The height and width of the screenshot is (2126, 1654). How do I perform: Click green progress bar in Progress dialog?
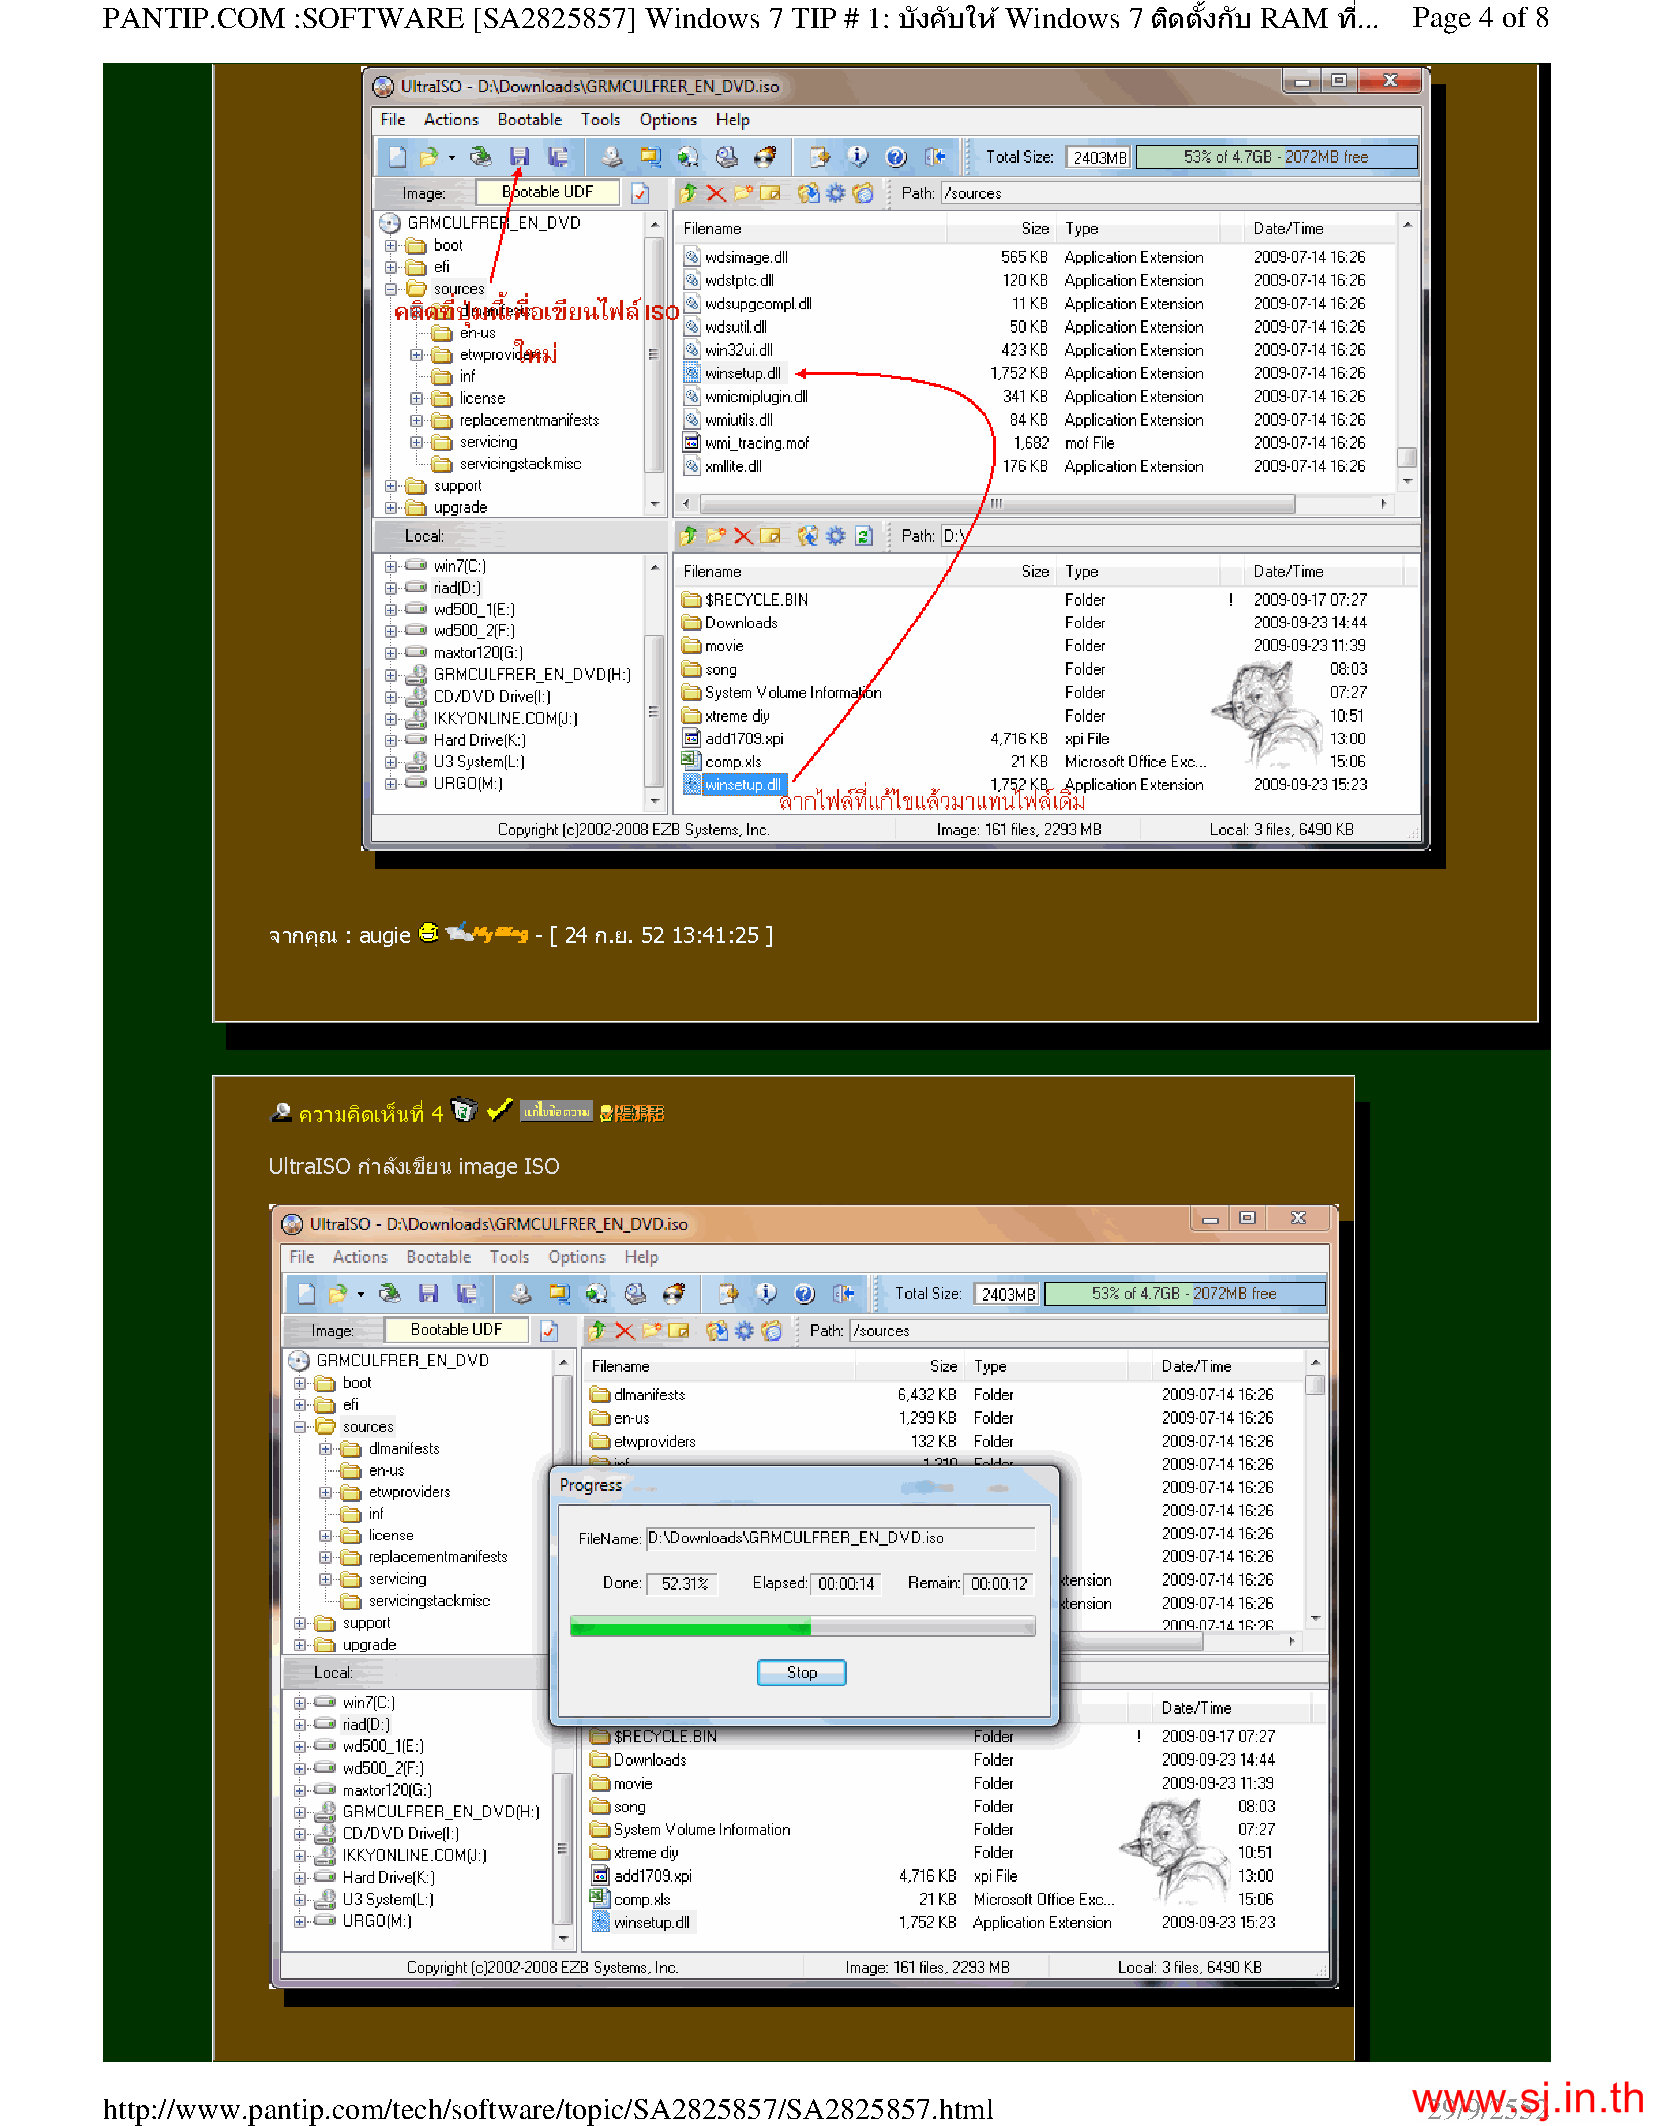802,1627
